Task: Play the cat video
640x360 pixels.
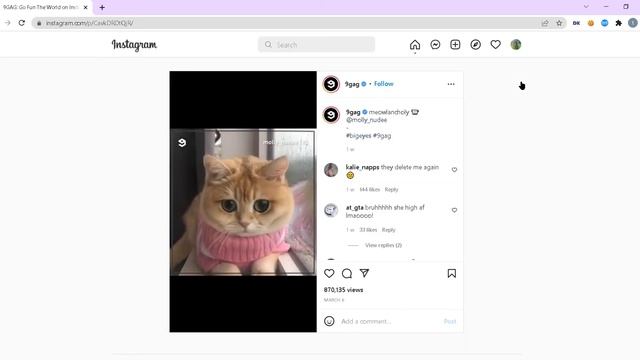Action: (x=243, y=202)
